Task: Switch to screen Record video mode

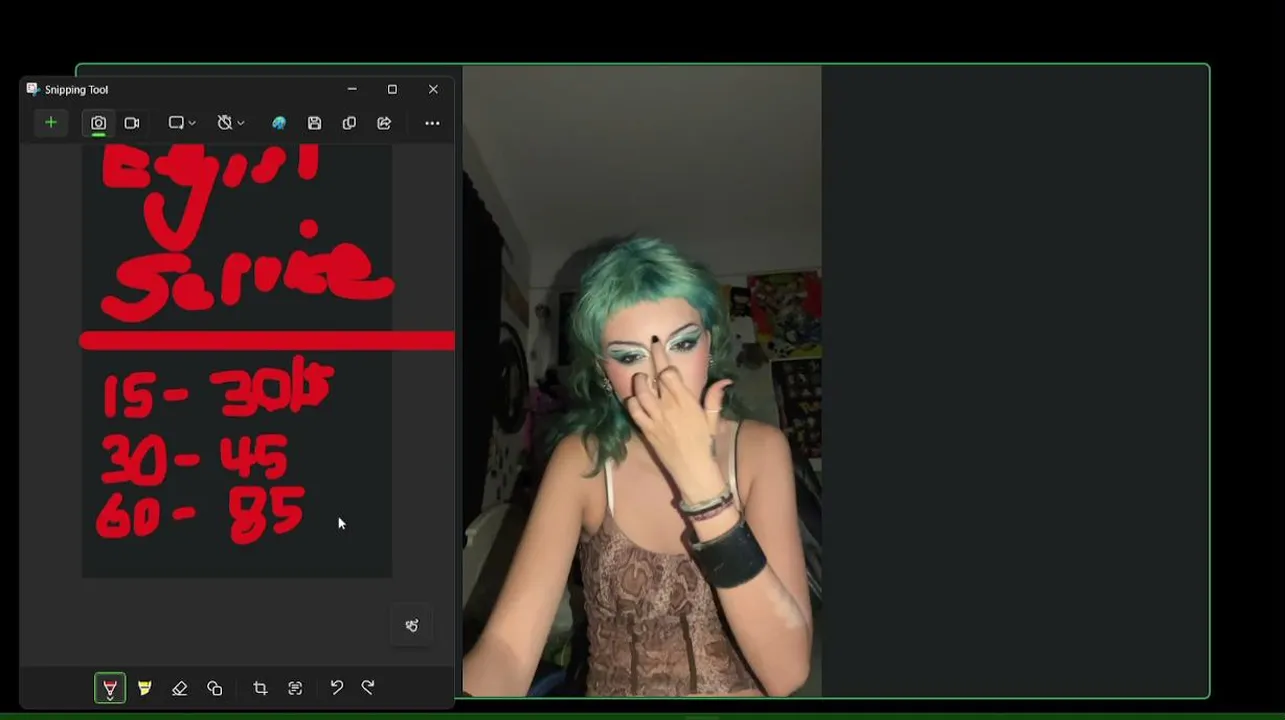Action: (x=132, y=123)
